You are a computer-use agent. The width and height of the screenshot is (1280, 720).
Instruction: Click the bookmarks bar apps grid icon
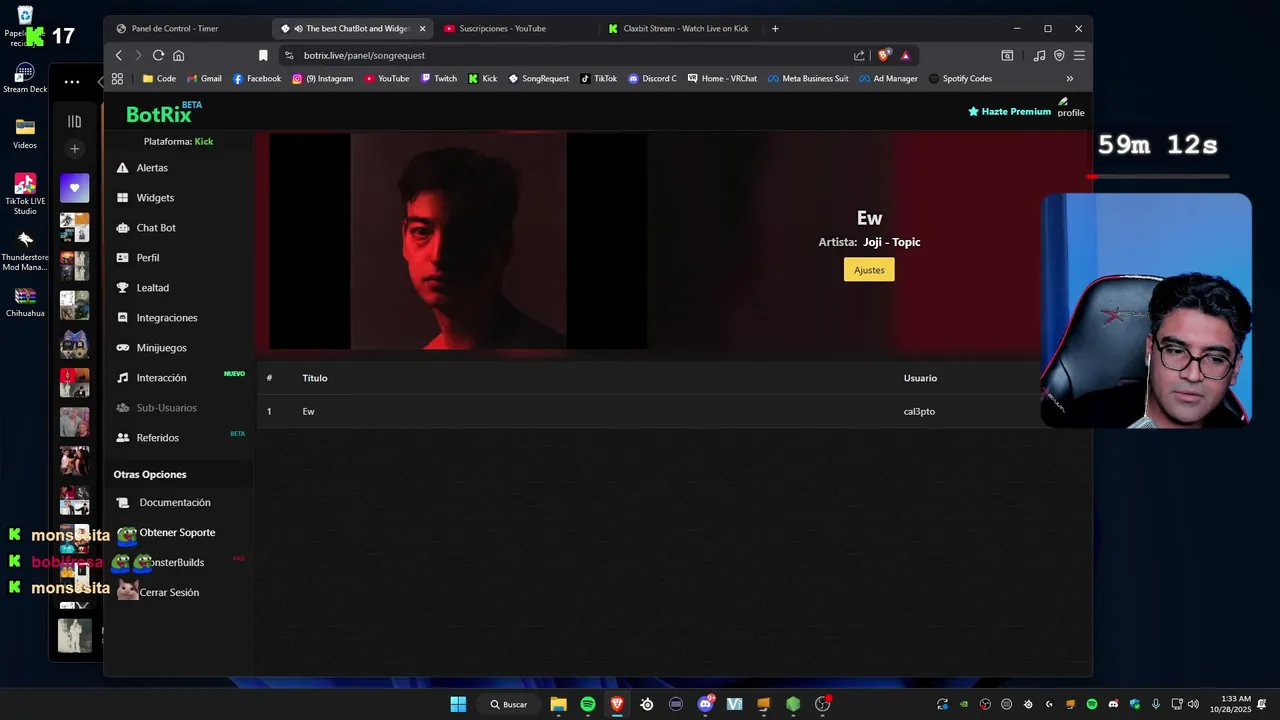[x=117, y=78]
